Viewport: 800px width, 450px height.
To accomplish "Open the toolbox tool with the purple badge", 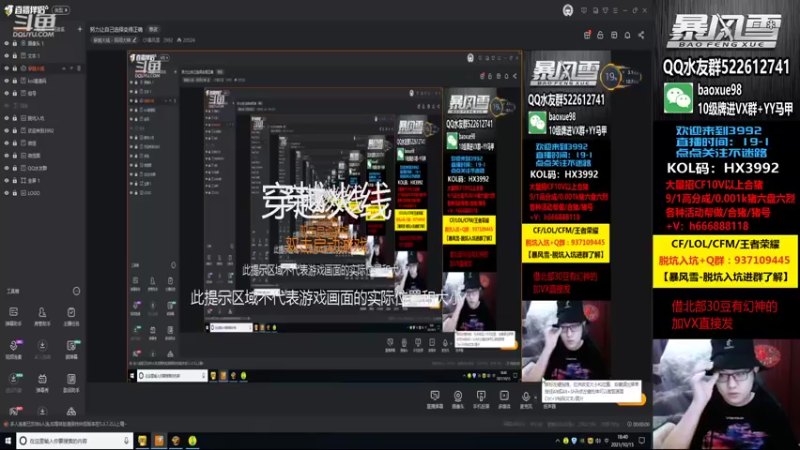I will (14, 349).
